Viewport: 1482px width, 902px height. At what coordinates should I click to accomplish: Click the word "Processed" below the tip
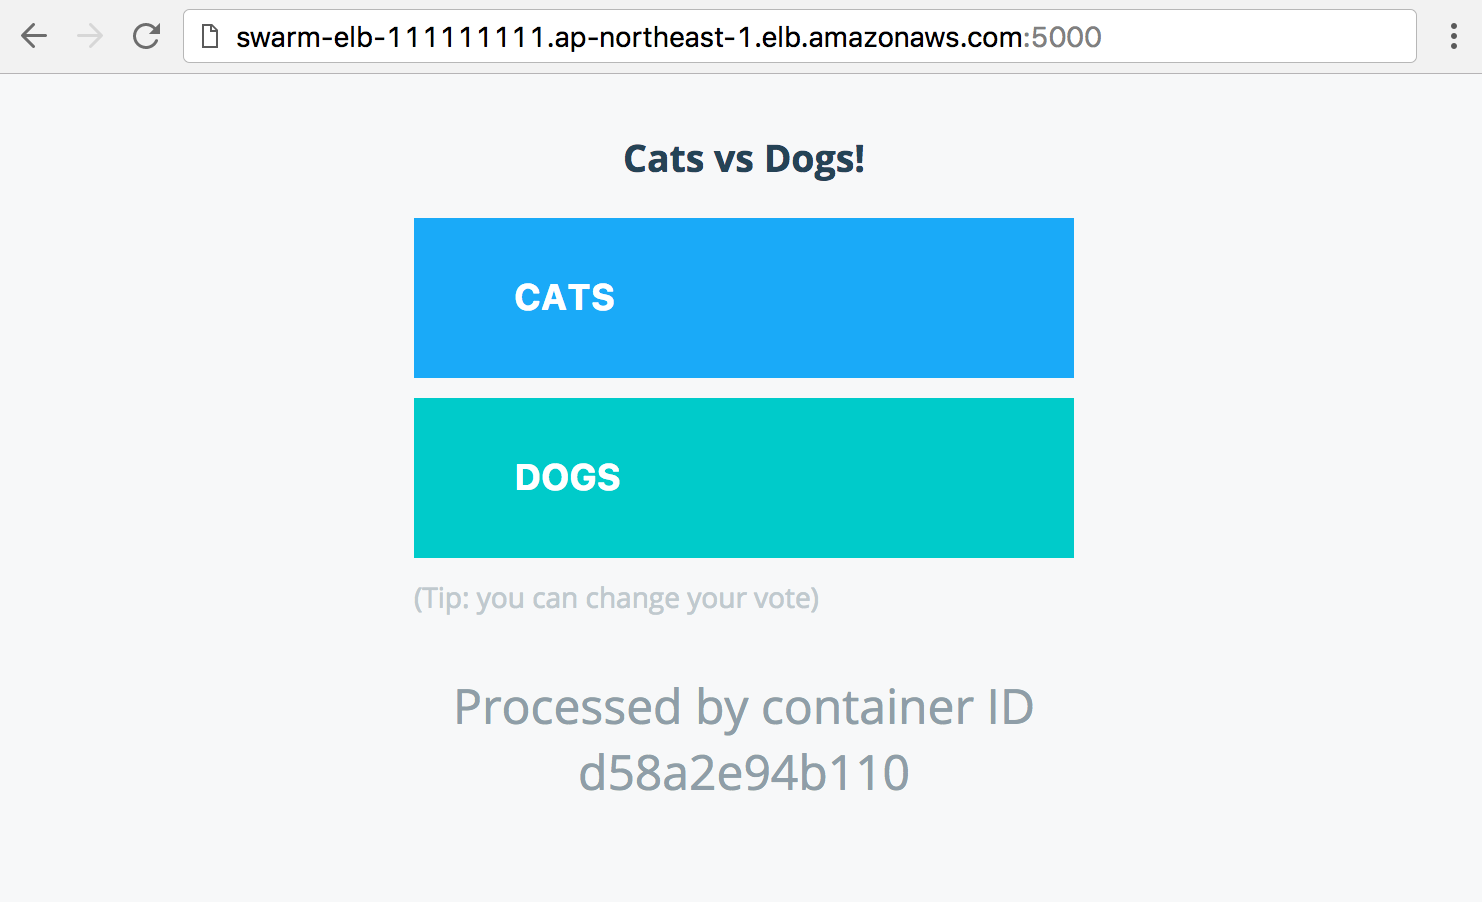tap(568, 708)
